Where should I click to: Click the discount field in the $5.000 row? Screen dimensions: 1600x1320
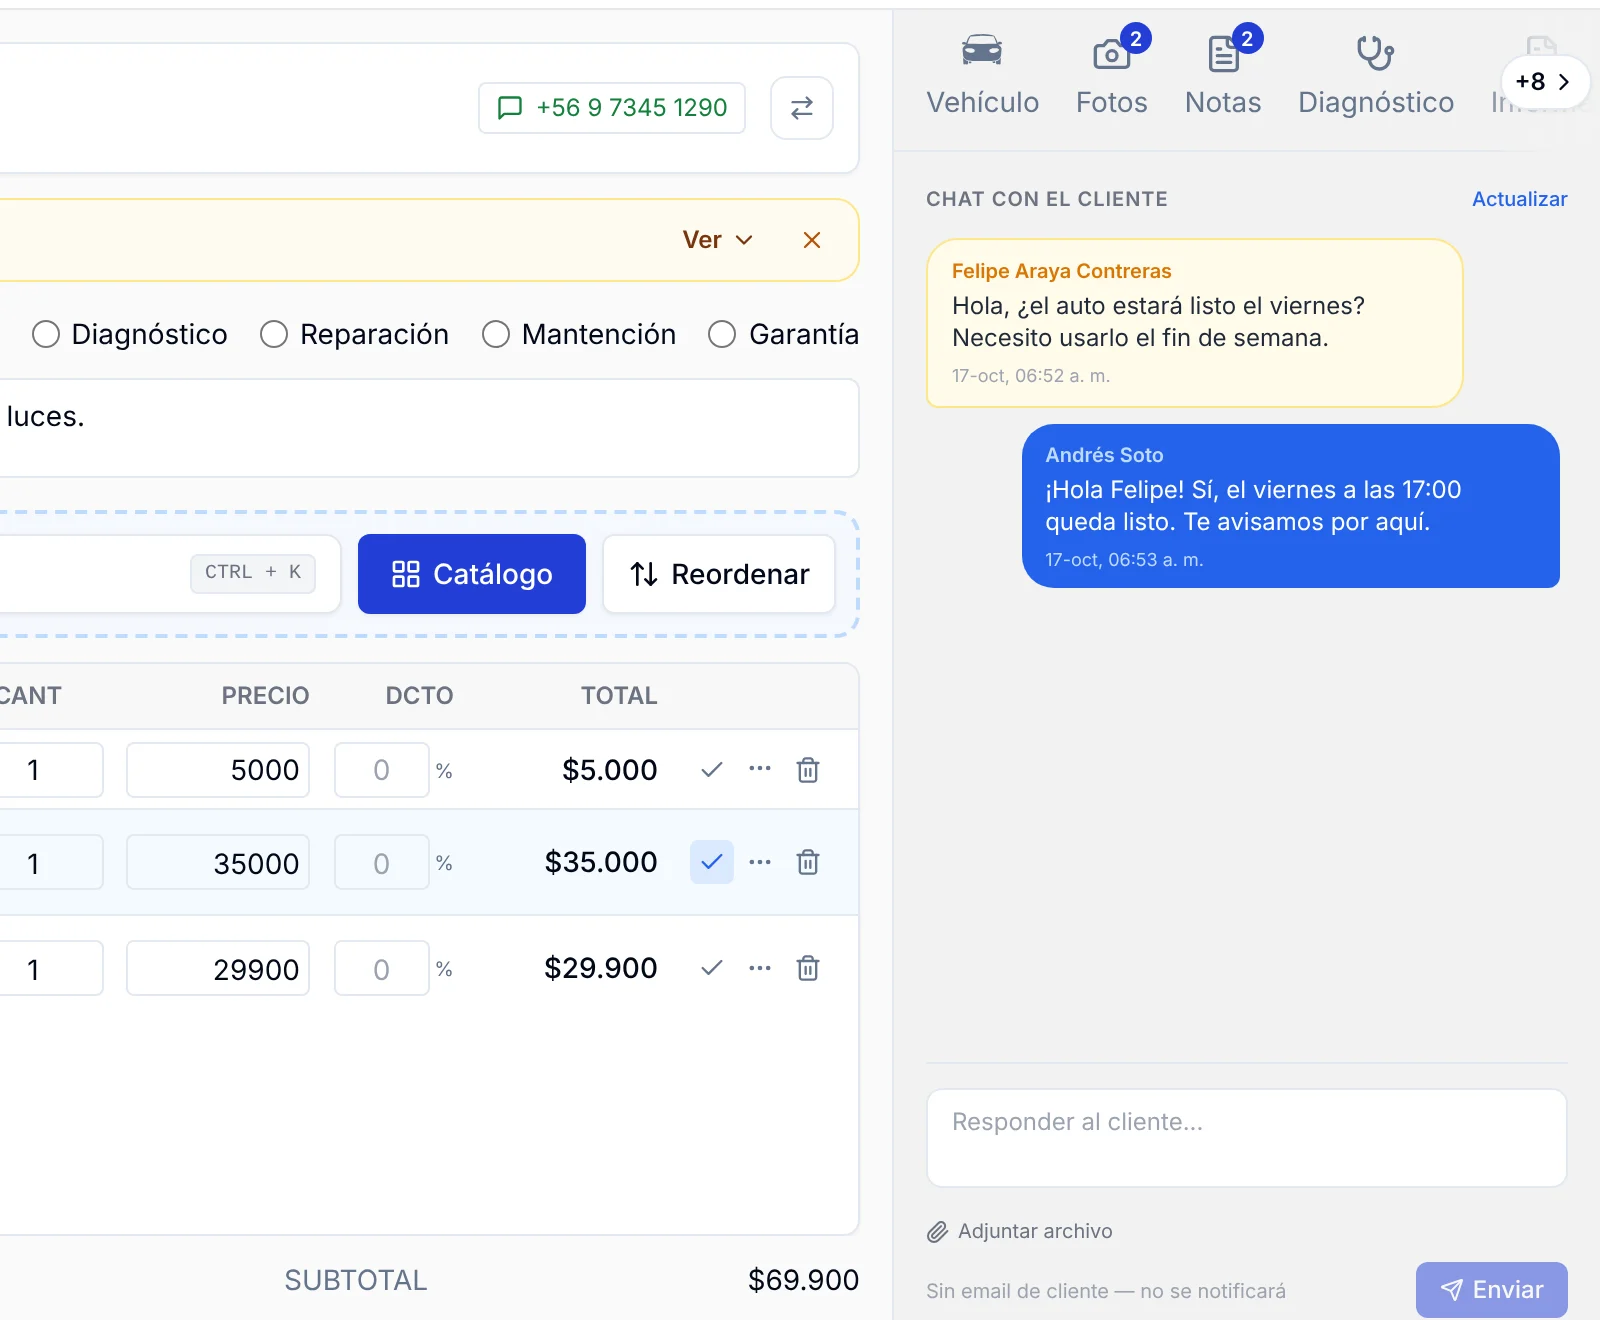[x=382, y=770]
